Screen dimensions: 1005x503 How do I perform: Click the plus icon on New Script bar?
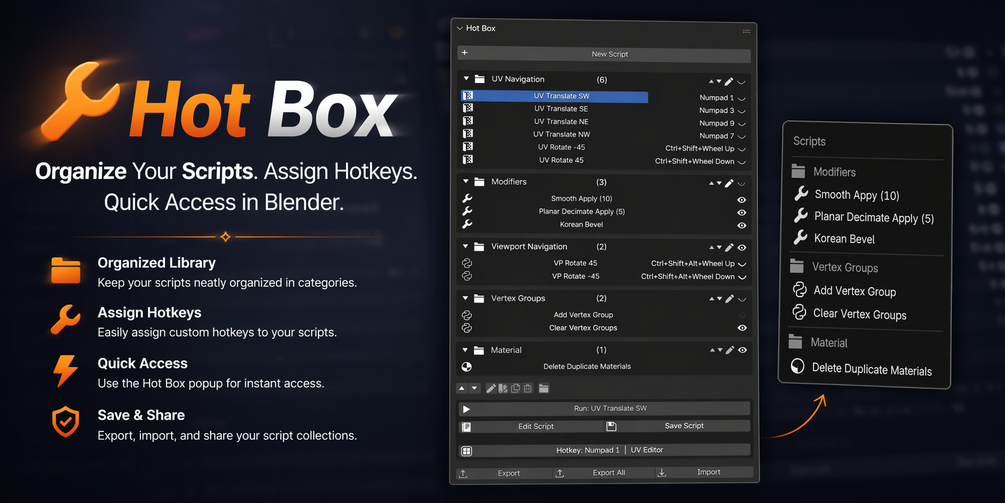[465, 53]
